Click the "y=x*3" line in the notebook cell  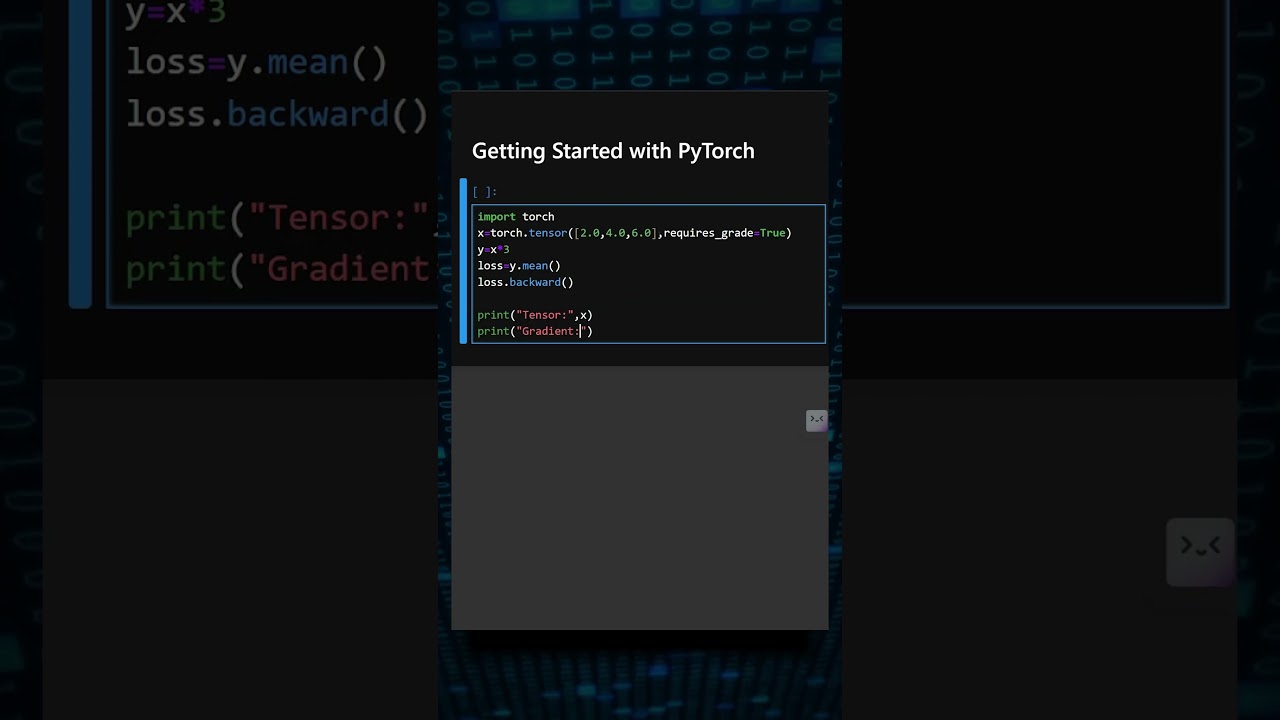493,250
